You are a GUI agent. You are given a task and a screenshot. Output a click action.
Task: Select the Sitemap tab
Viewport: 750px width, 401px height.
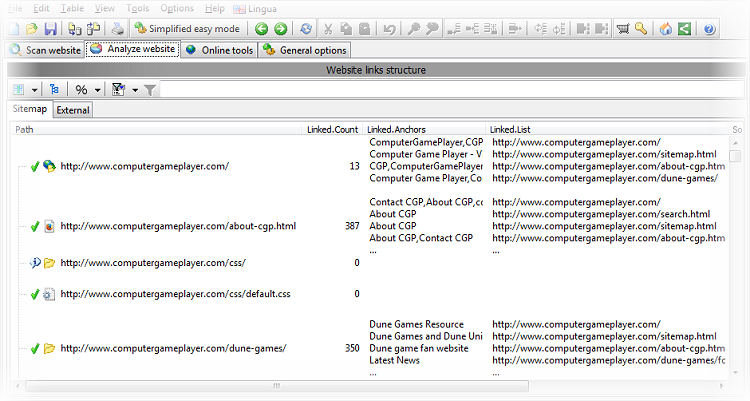coord(30,109)
